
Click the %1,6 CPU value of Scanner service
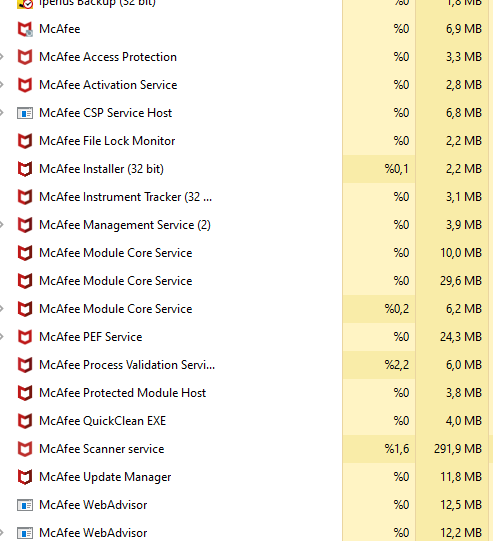[x=397, y=449]
